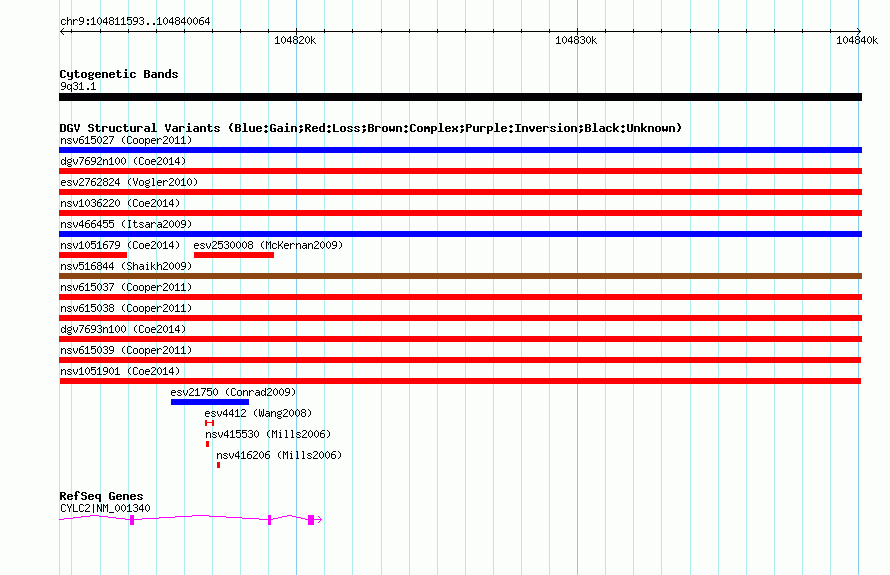Open variant label dgv7692n100 (Coe2014)
Screen dimensions: 890x575
pyautogui.click(x=123, y=161)
